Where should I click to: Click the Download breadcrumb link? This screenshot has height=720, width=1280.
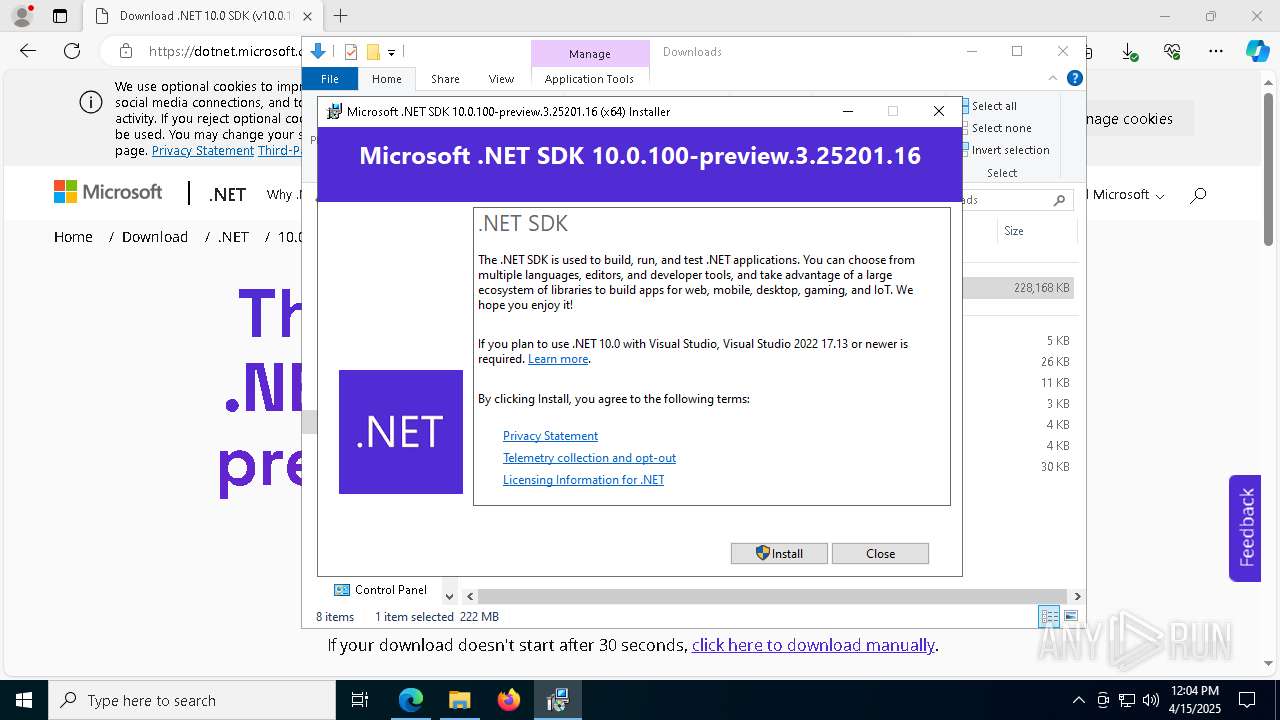pyautogui.click(x=155, y=237)
